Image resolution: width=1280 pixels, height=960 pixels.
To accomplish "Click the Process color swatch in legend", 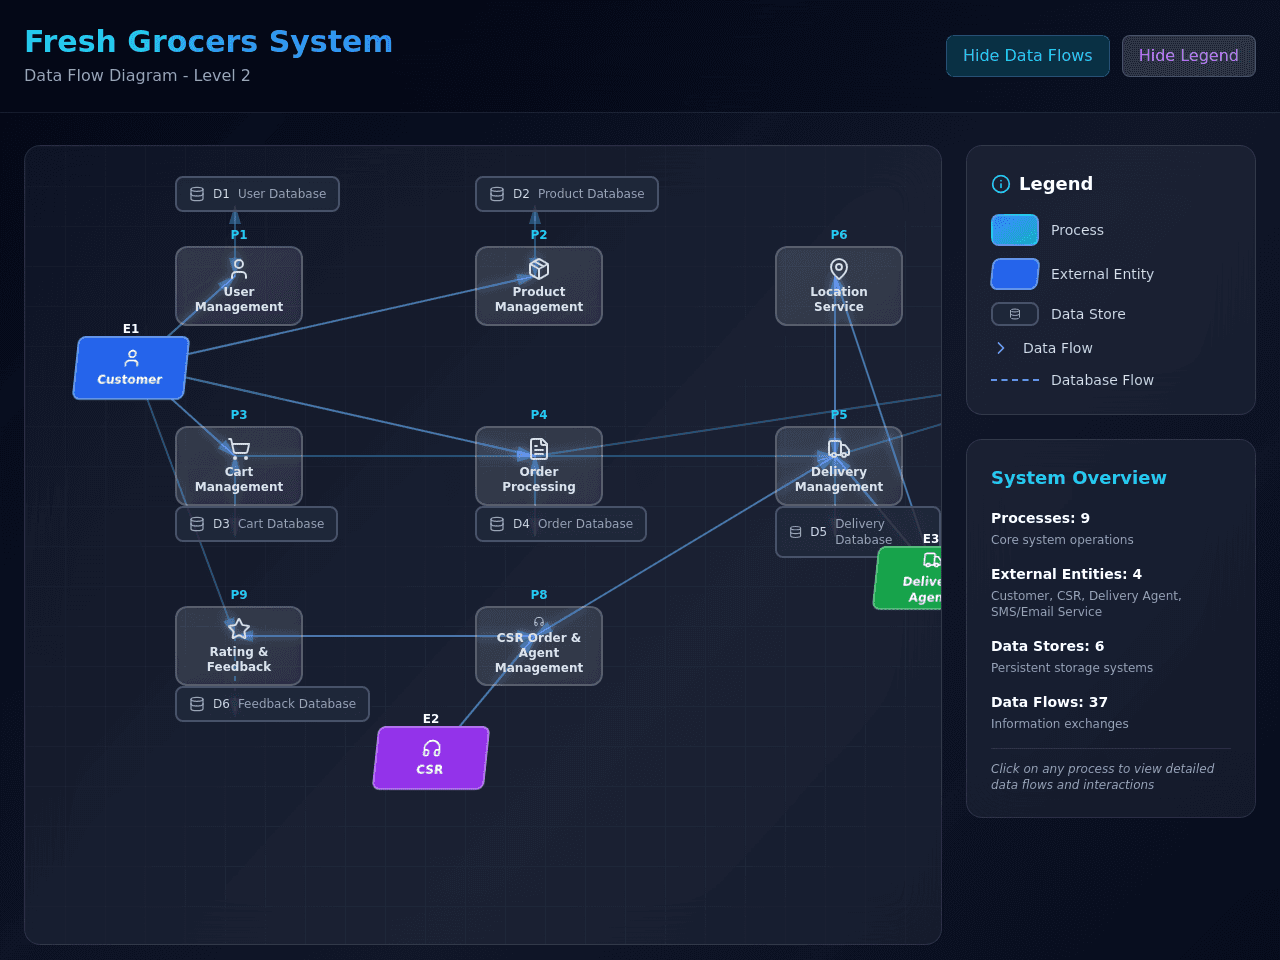I will pyautogui.click(x=1015, y=230).
